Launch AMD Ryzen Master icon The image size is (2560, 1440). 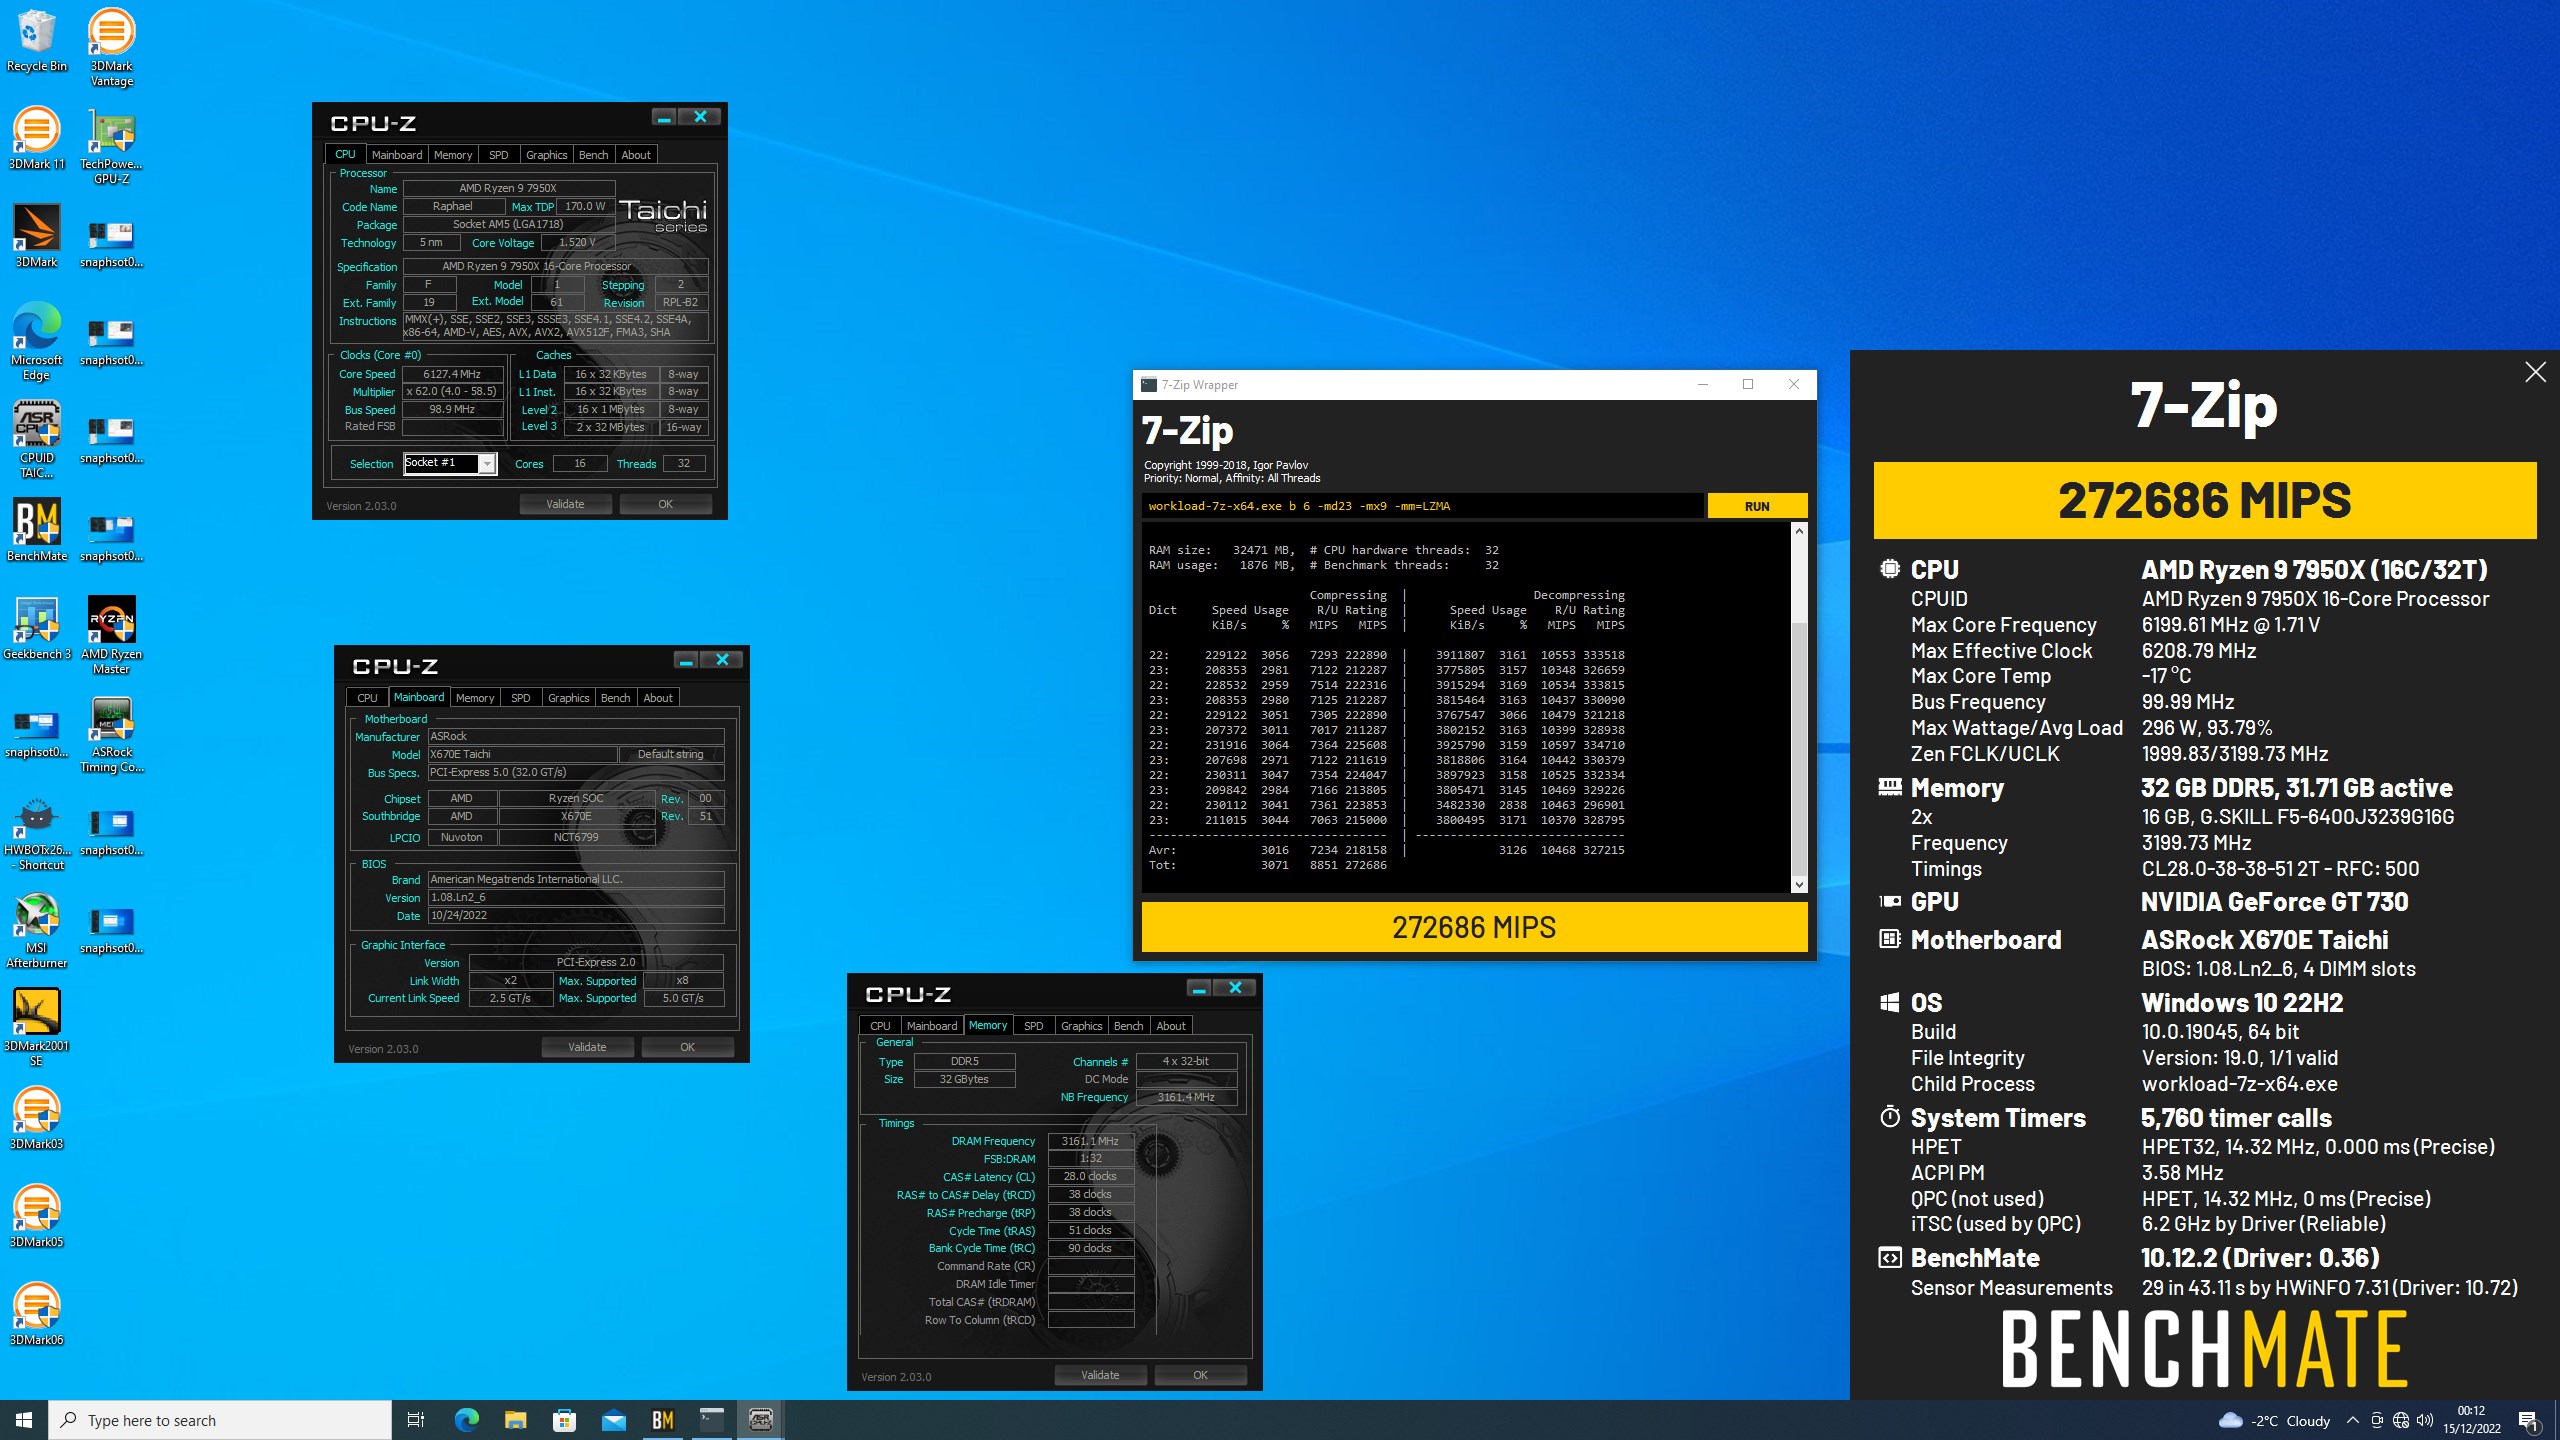tap(111, 635)
